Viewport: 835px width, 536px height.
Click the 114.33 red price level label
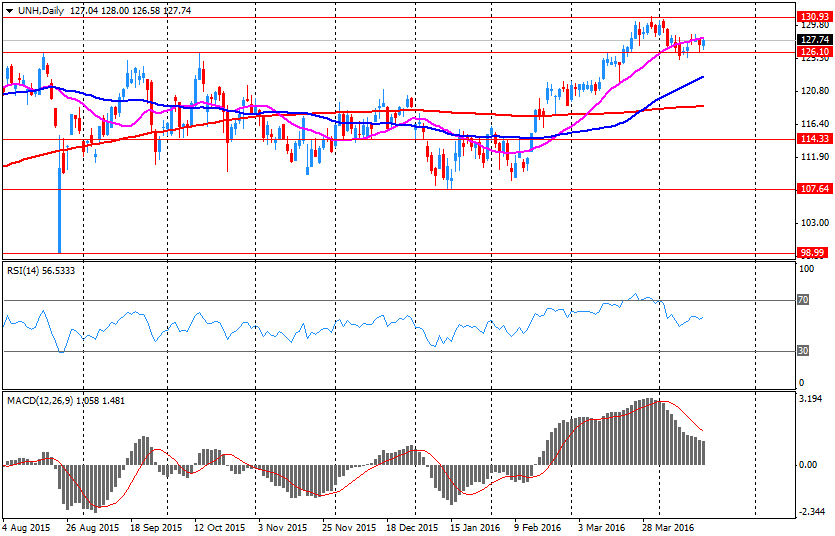click(815, 138)
